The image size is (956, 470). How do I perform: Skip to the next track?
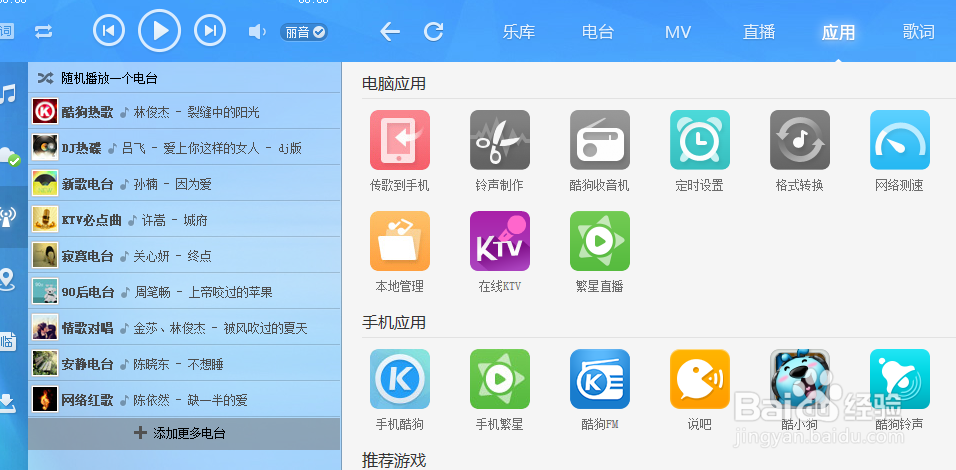210,30
